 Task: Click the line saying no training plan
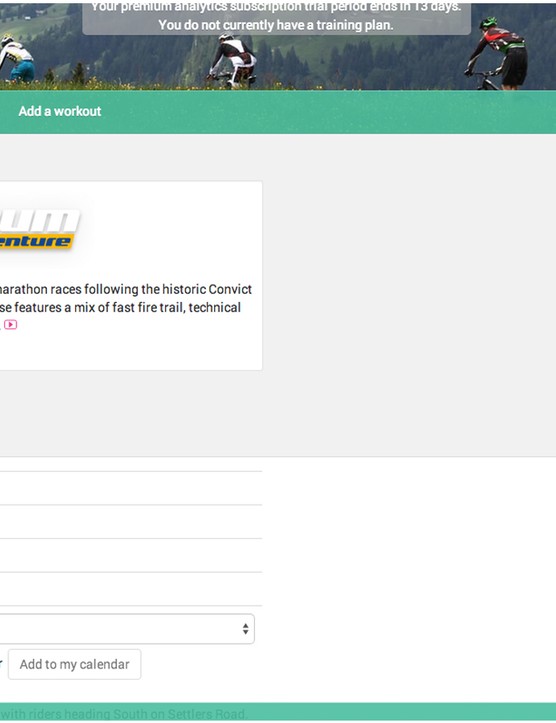click(x=276, y=25)
